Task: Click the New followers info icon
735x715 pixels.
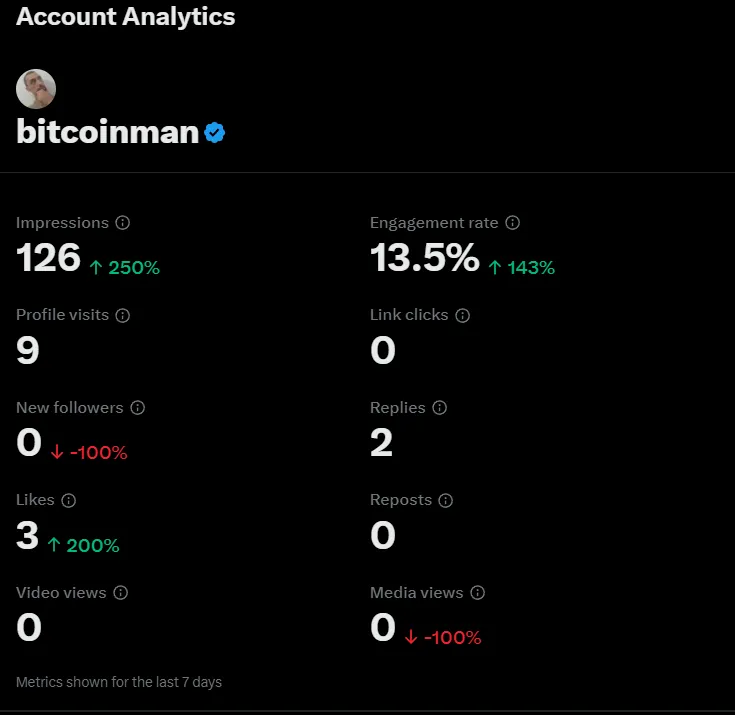Action: [137, 408]
